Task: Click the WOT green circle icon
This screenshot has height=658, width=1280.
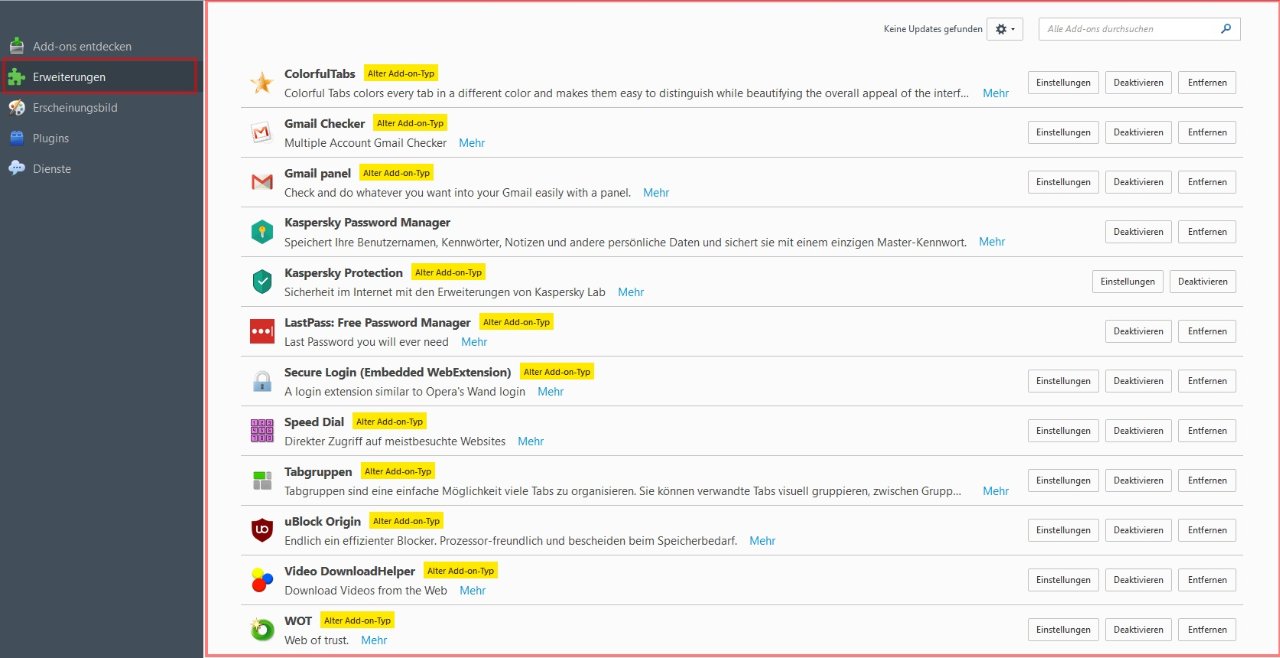Action: click(262, 629)
